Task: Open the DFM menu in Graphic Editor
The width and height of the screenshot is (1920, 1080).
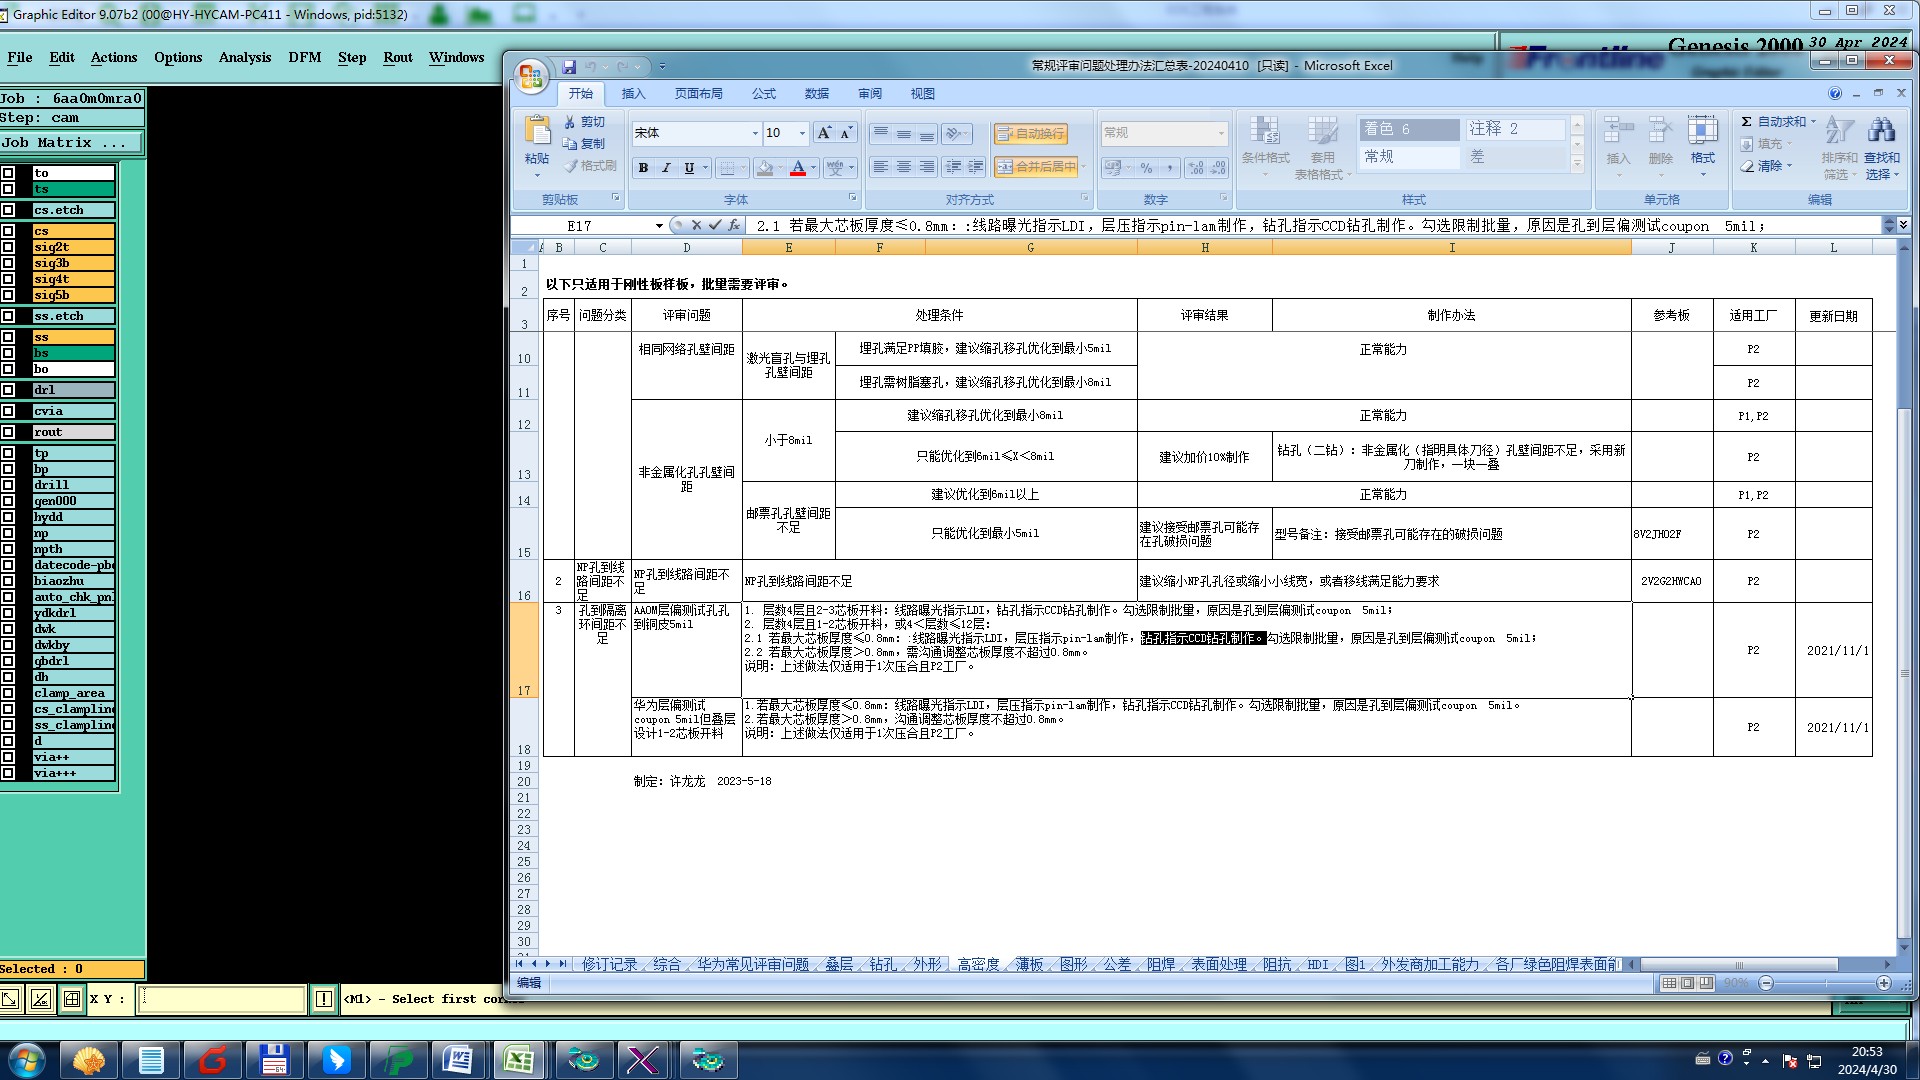Action: [x=304, y=57]
